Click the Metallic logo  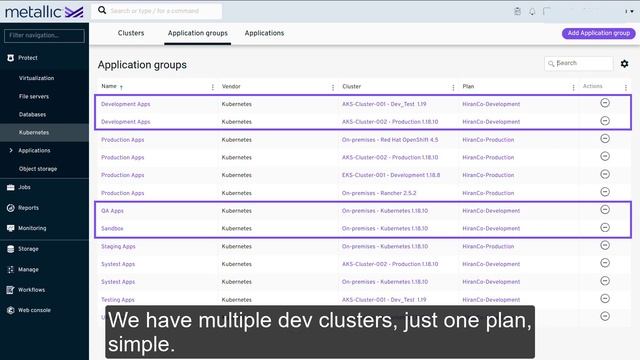pyautogui.click(x=44, y=12)
